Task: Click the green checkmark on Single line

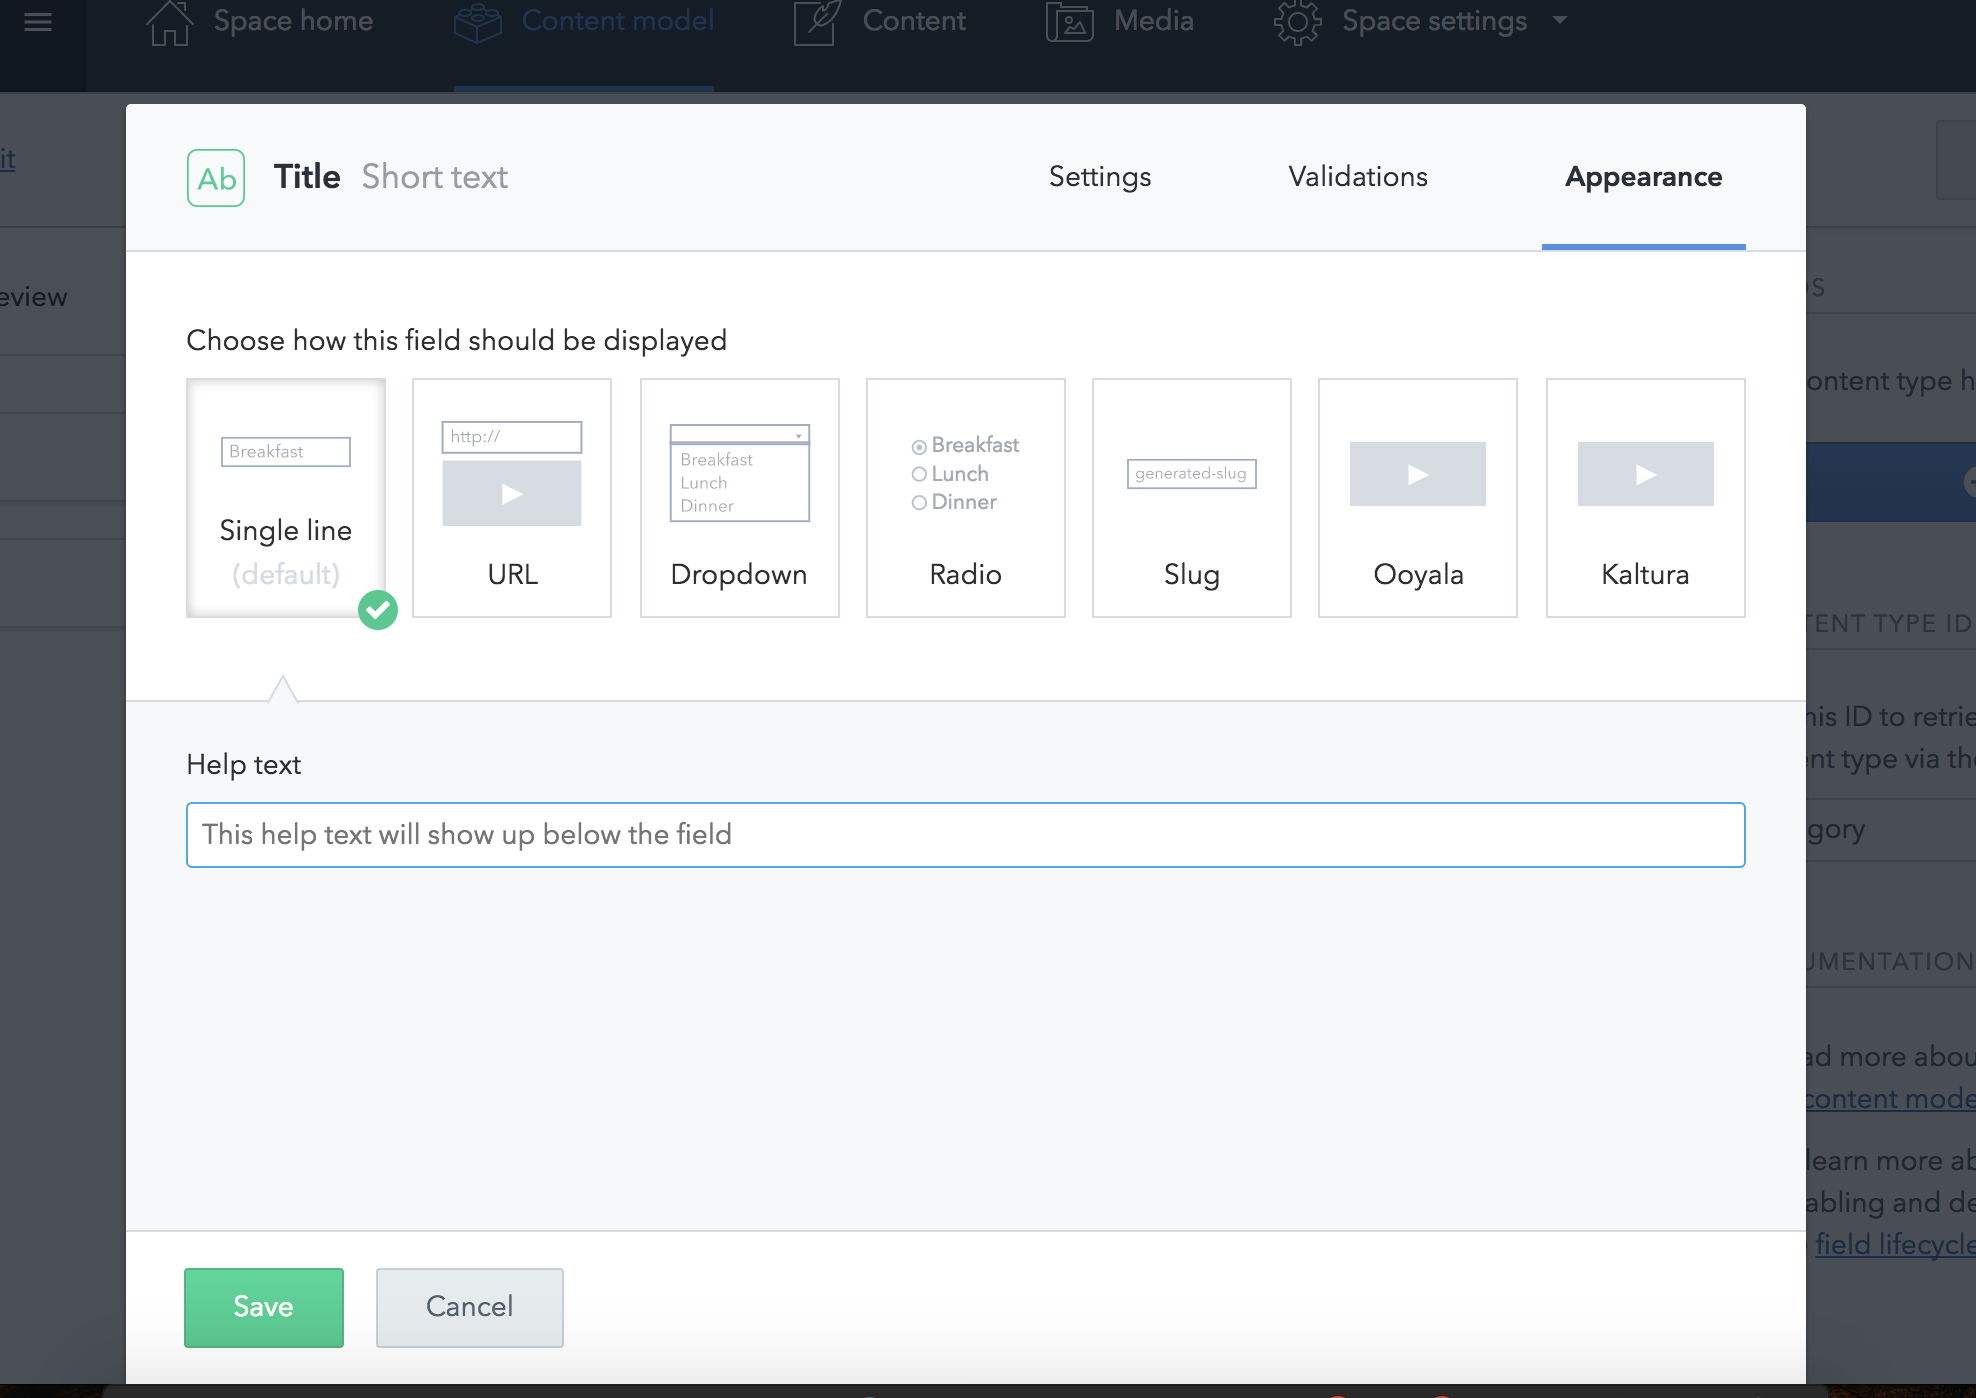Action: click(378, 610)
